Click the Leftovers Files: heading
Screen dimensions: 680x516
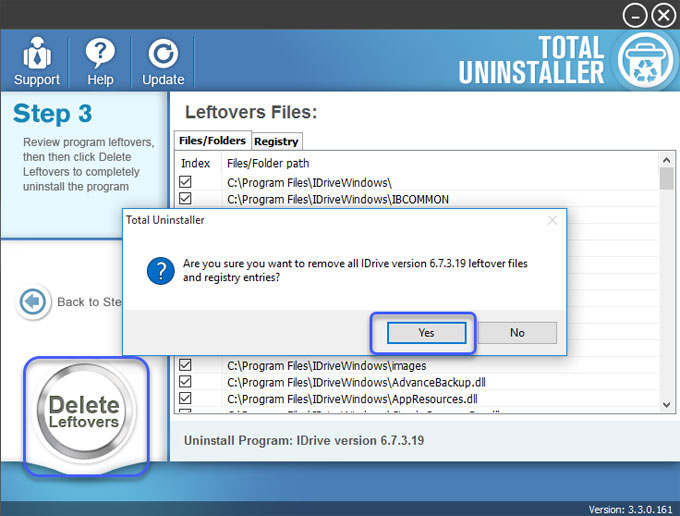pos(251,112)
